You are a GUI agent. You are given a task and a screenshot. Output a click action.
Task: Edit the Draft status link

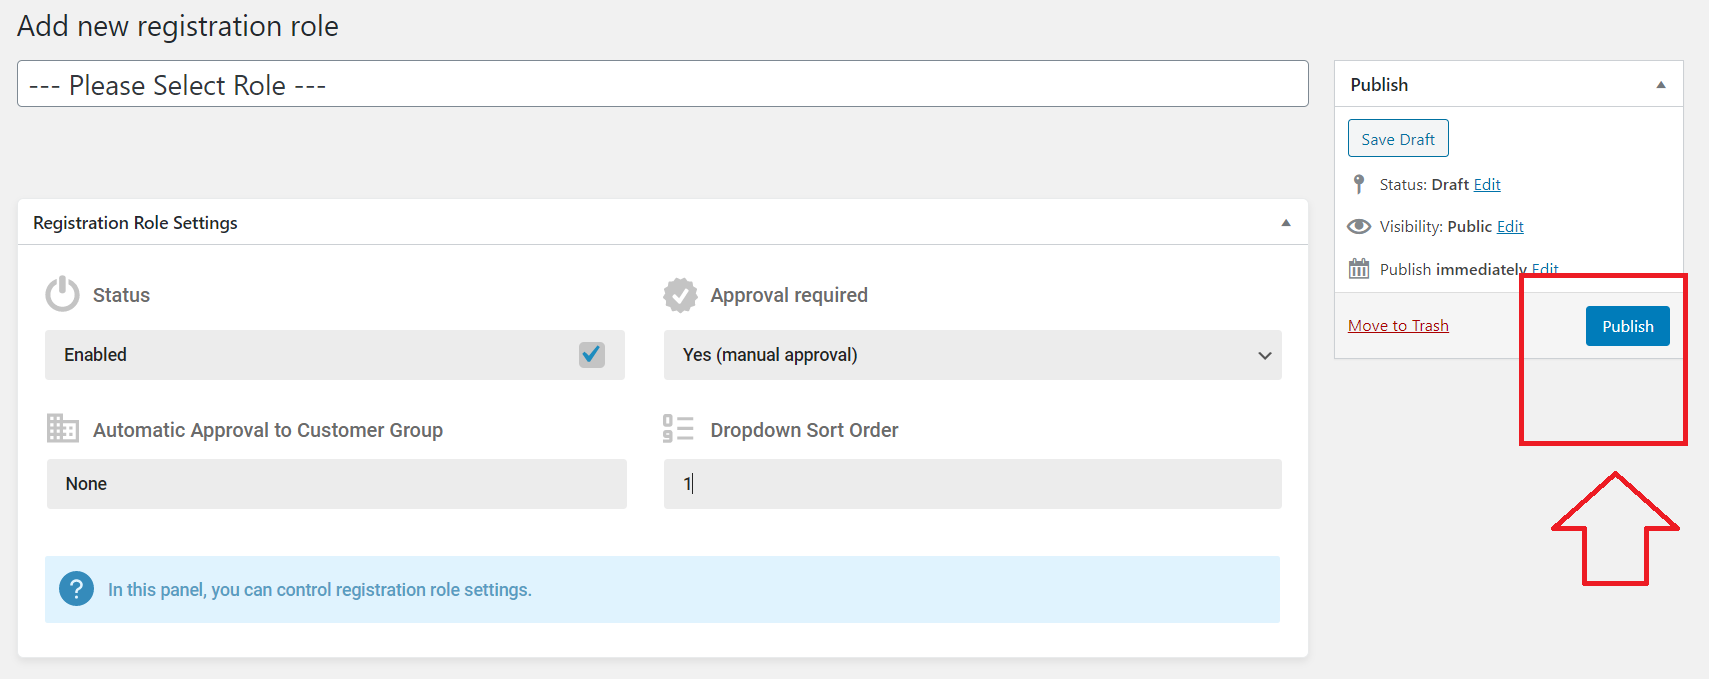click(1487, 184)
